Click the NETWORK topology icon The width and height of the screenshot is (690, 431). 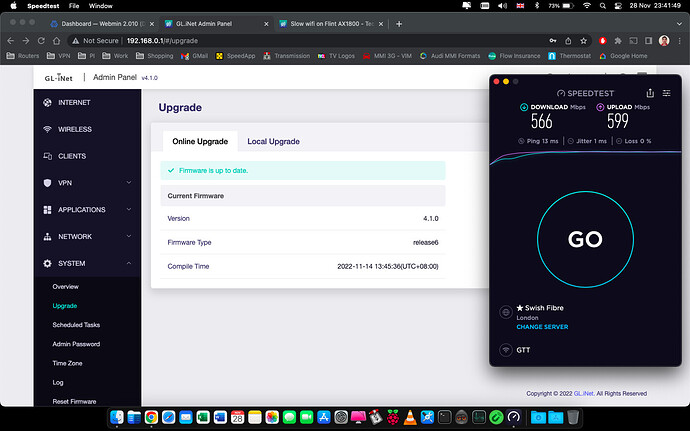(x=48, y=236)
